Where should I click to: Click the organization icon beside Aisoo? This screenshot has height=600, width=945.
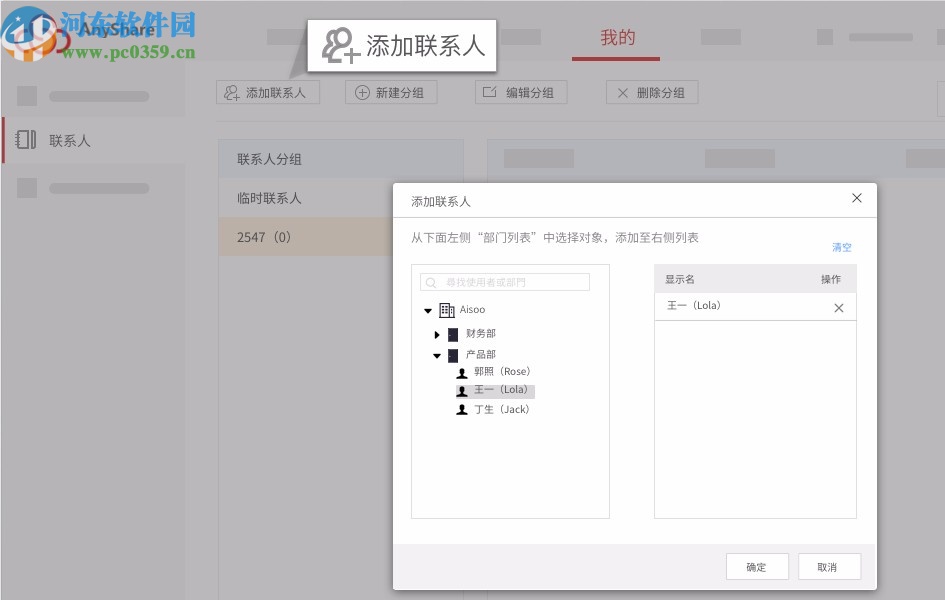[446, 310]
